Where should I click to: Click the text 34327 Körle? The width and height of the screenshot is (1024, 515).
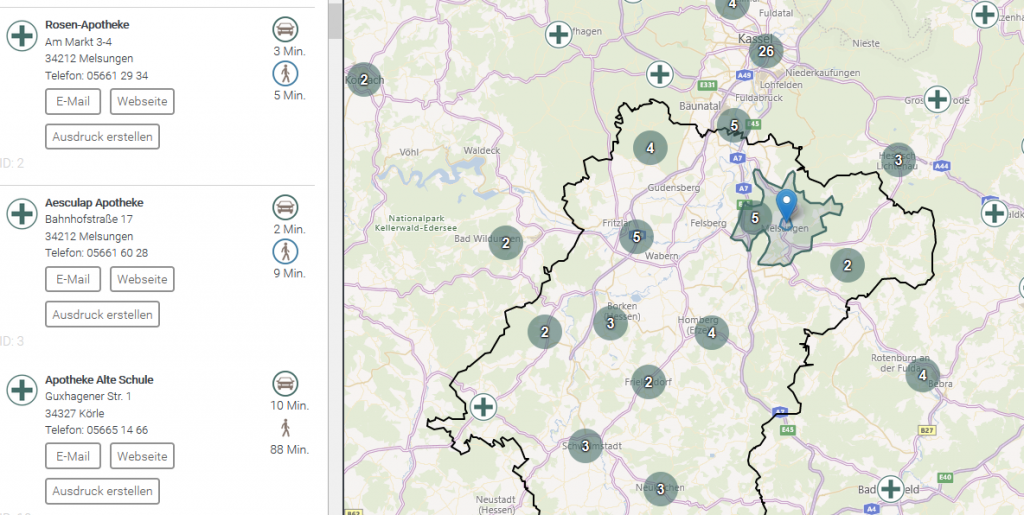(x=74, y=413)
